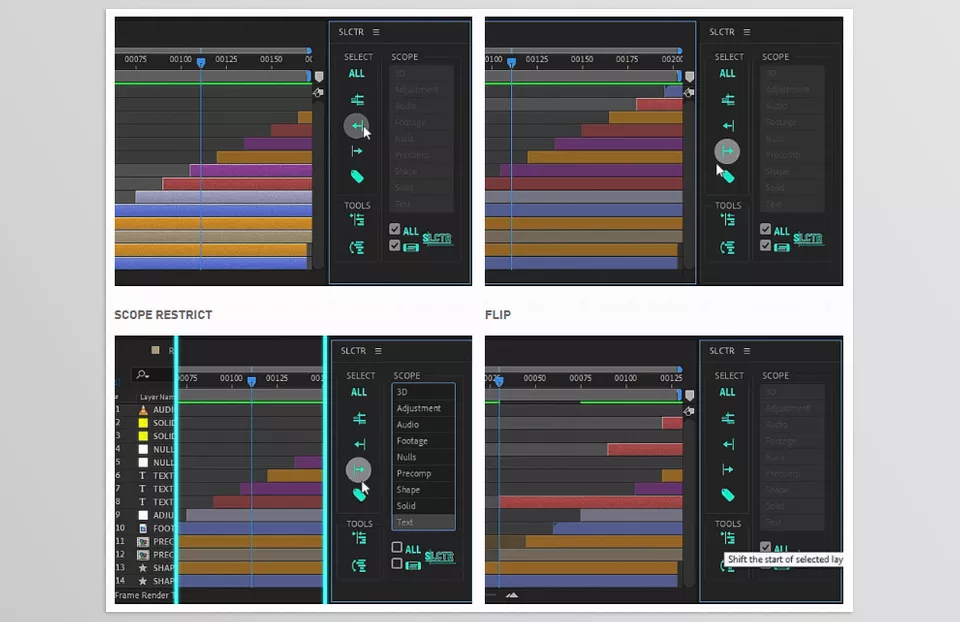Screen dimensions: 960x622
Task: Click flip layers tool icon in top-right screenshot
Action: click(x=727, y=247)
